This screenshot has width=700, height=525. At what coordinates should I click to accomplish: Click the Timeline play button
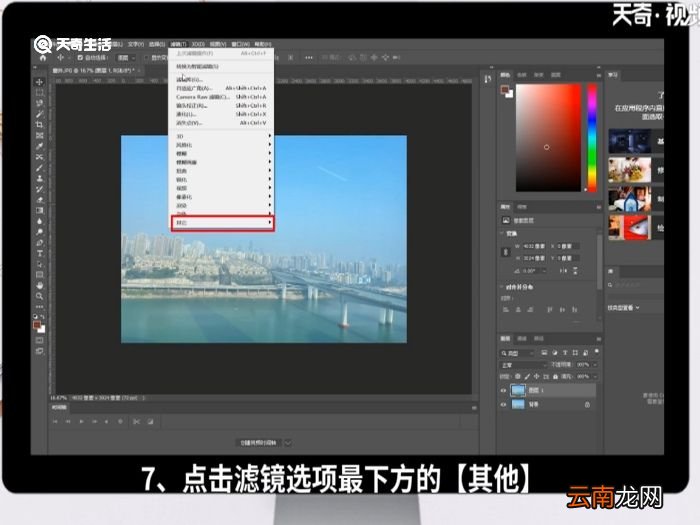coord(81,421)
